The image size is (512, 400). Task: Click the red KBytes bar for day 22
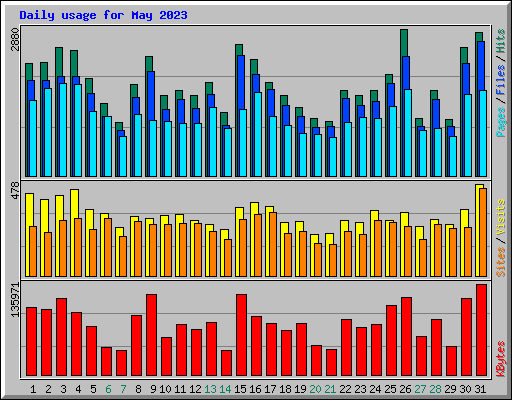tap(346, 348)
